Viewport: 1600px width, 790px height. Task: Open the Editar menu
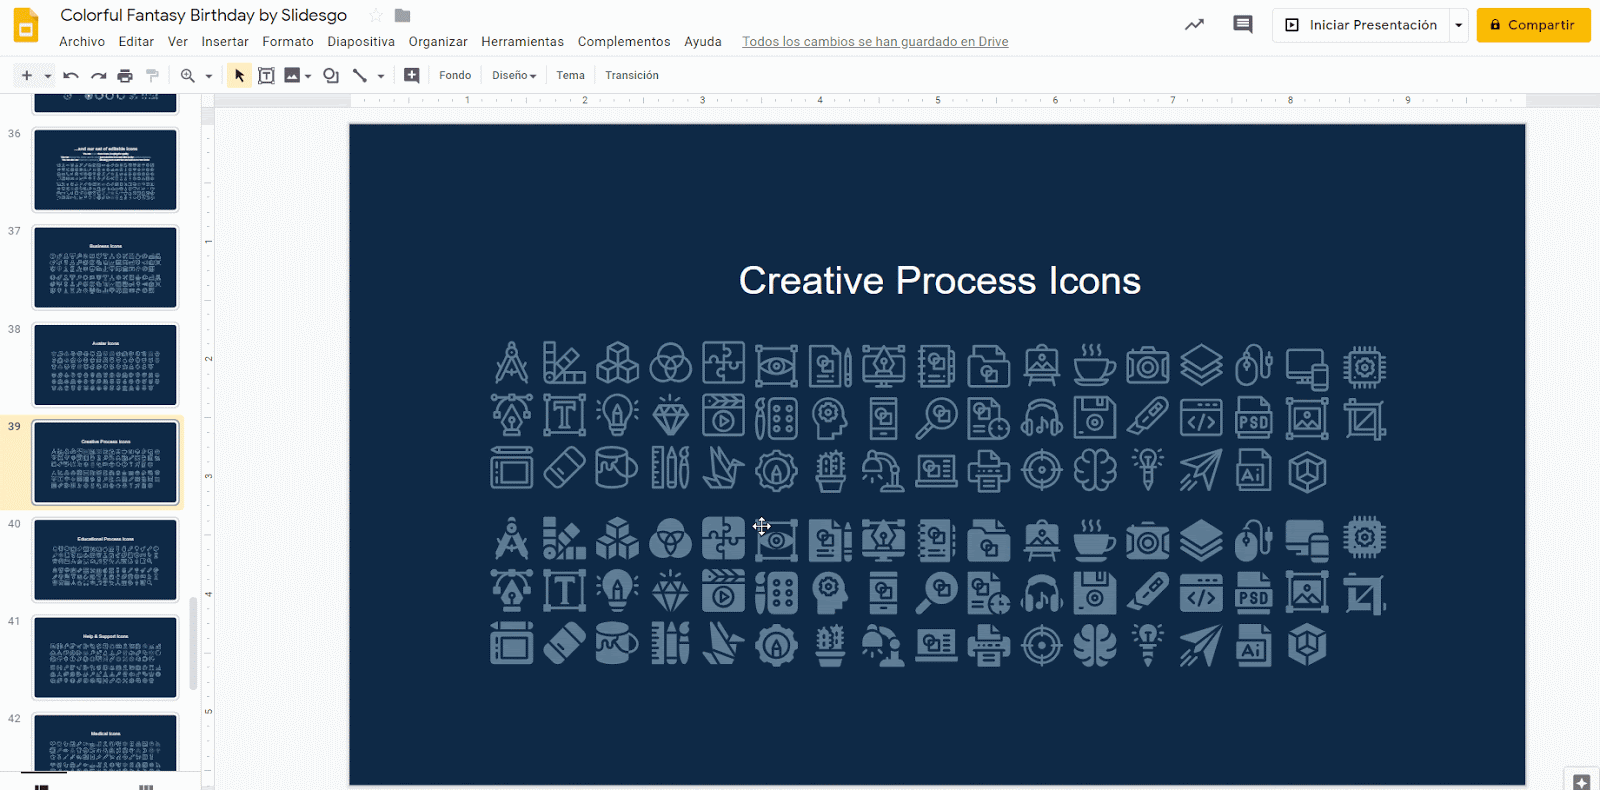(x=136, y=42)
